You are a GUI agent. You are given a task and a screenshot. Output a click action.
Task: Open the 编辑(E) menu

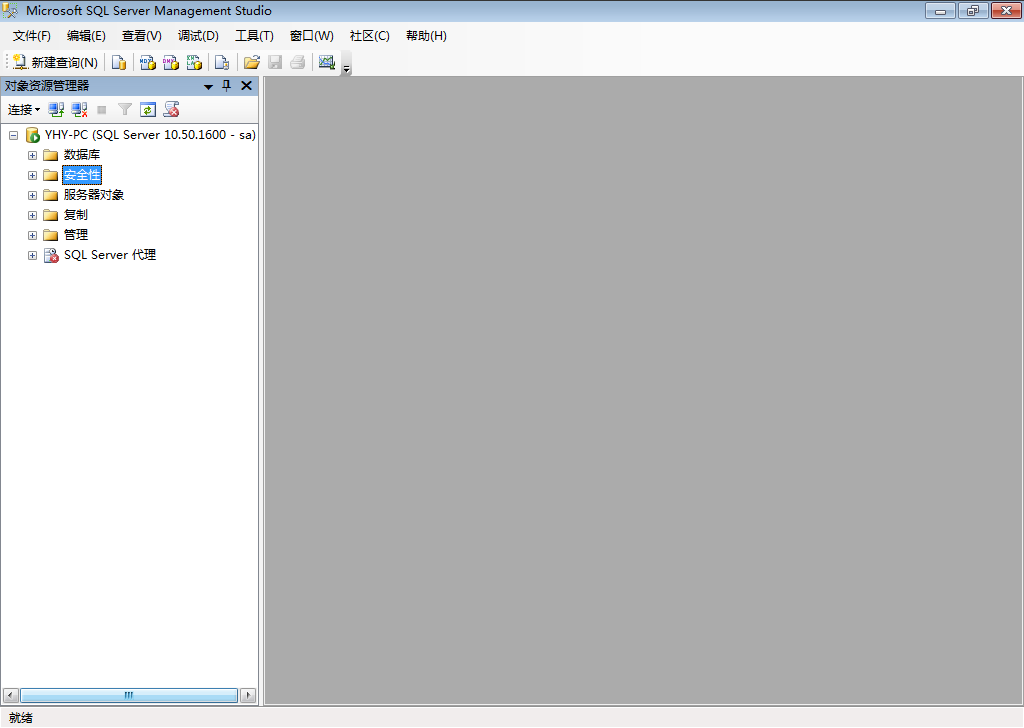point(86,36)
